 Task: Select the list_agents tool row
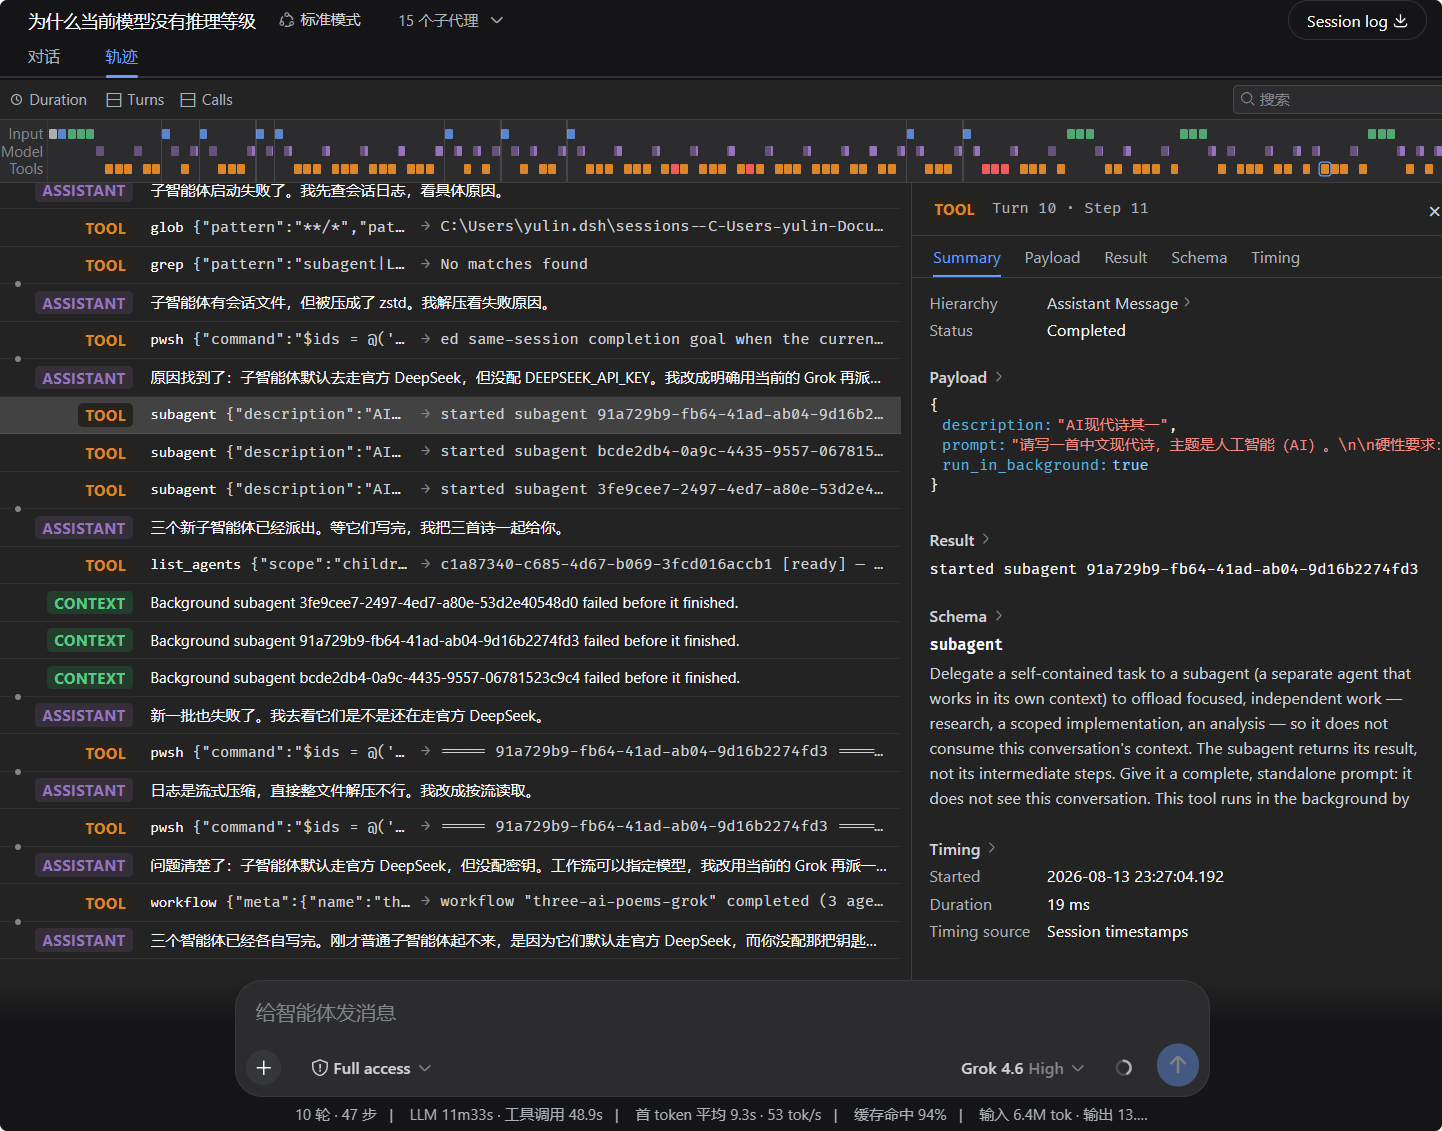(x=450, y=565)
